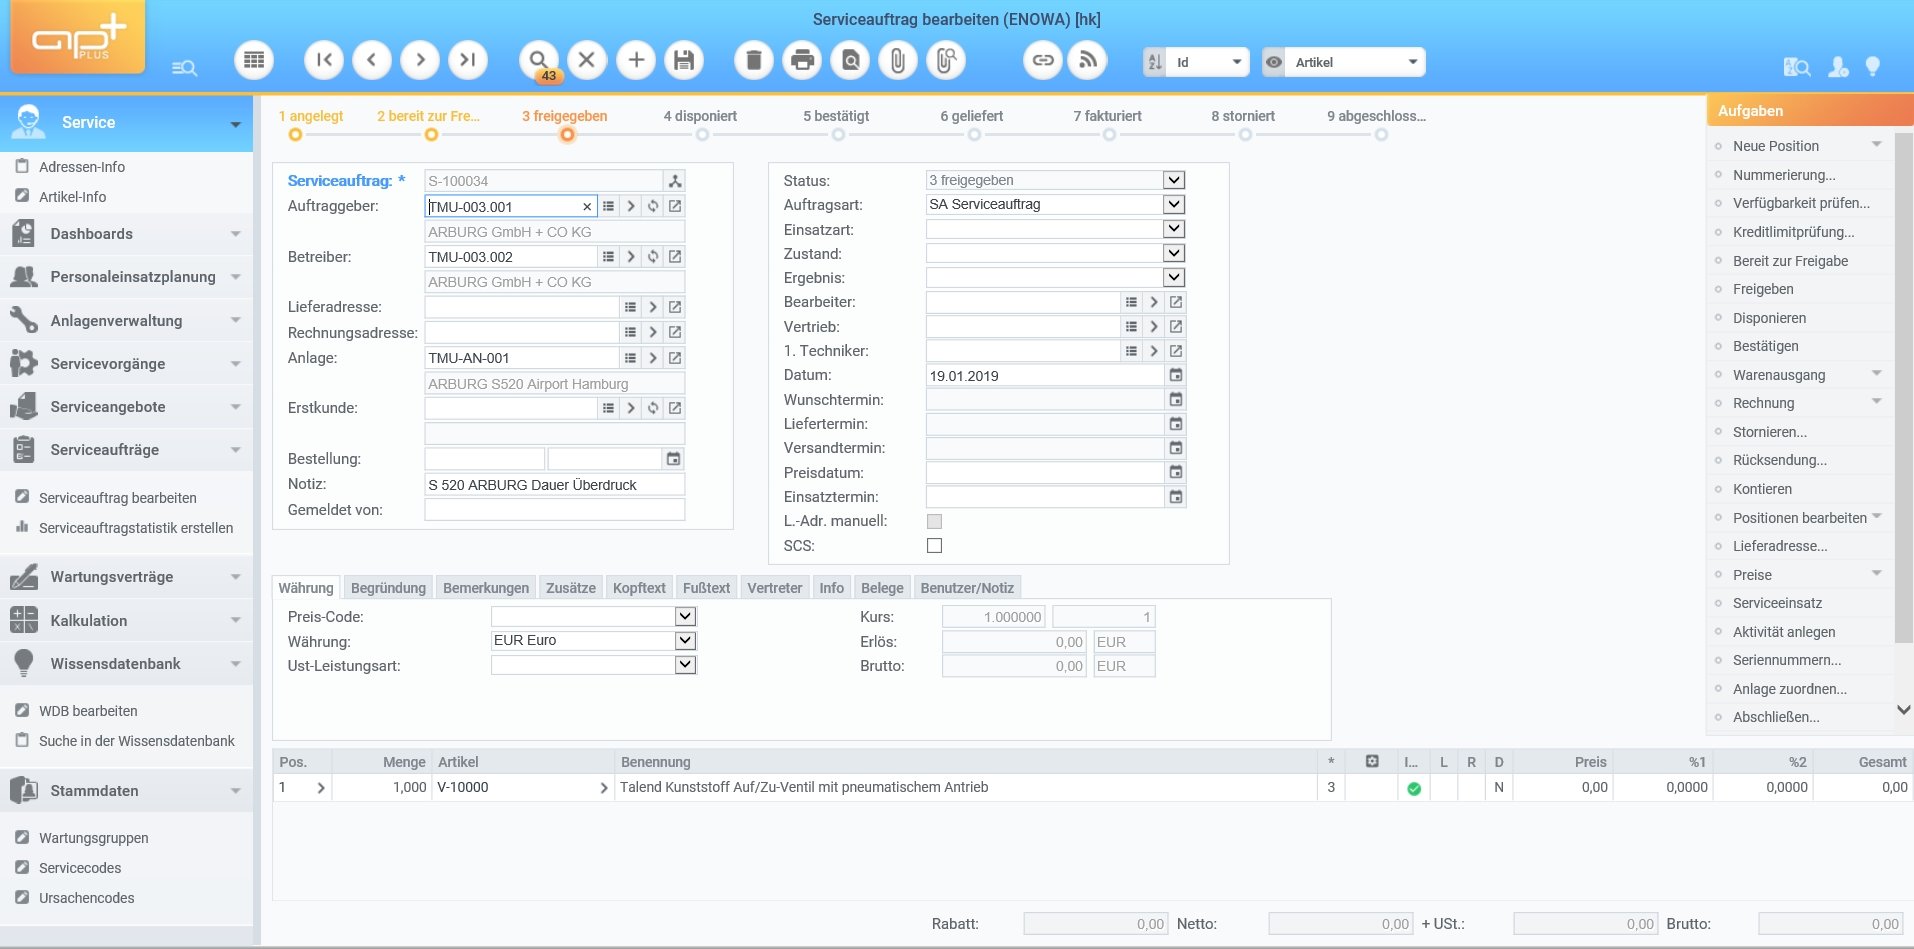Click the menu search icon beside logo
The image size is (1914, 949).
pyautogui.click(x=184, y=68)
